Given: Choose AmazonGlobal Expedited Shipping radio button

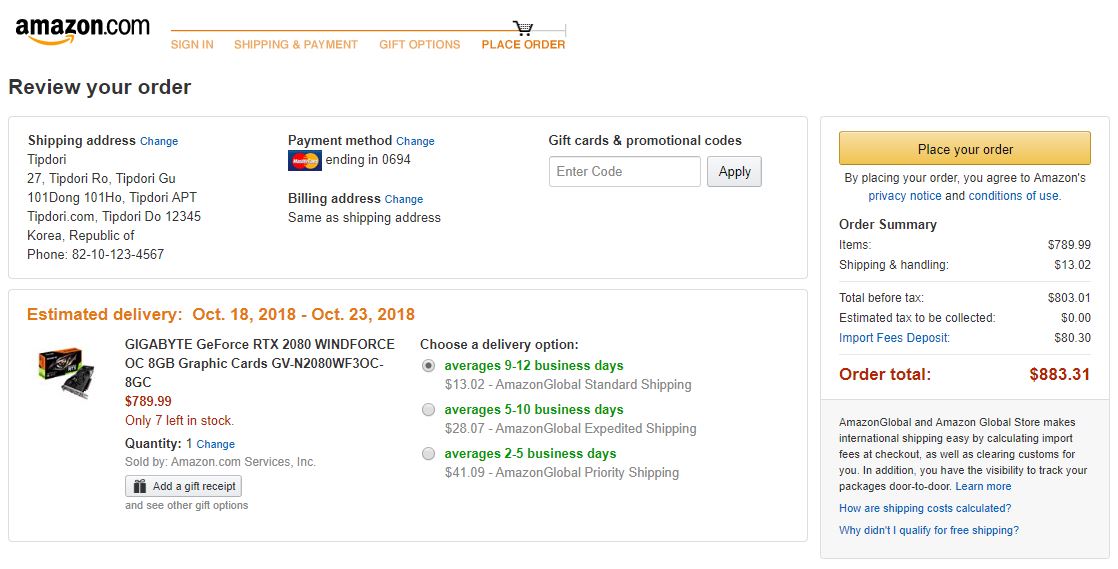Looking at the screenshot, I should (x=429, y=410).
